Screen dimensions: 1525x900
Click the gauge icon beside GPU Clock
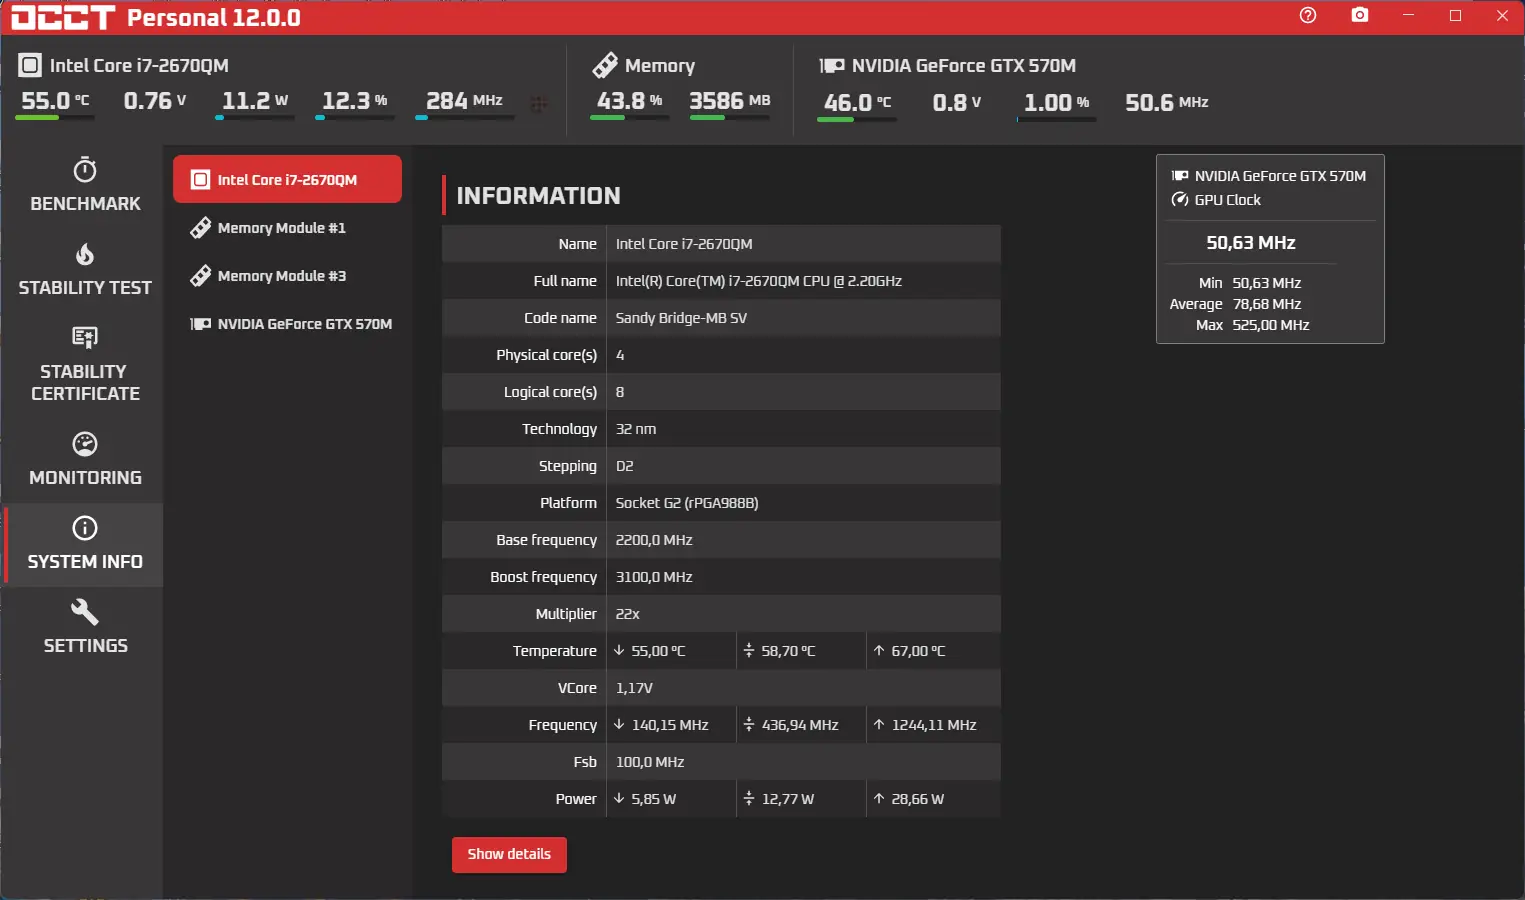(1180, 200)
